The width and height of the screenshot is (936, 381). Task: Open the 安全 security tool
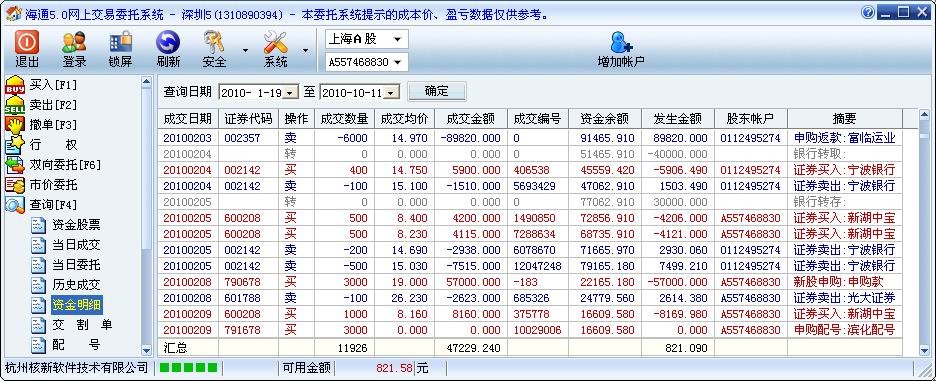(214, 50)
